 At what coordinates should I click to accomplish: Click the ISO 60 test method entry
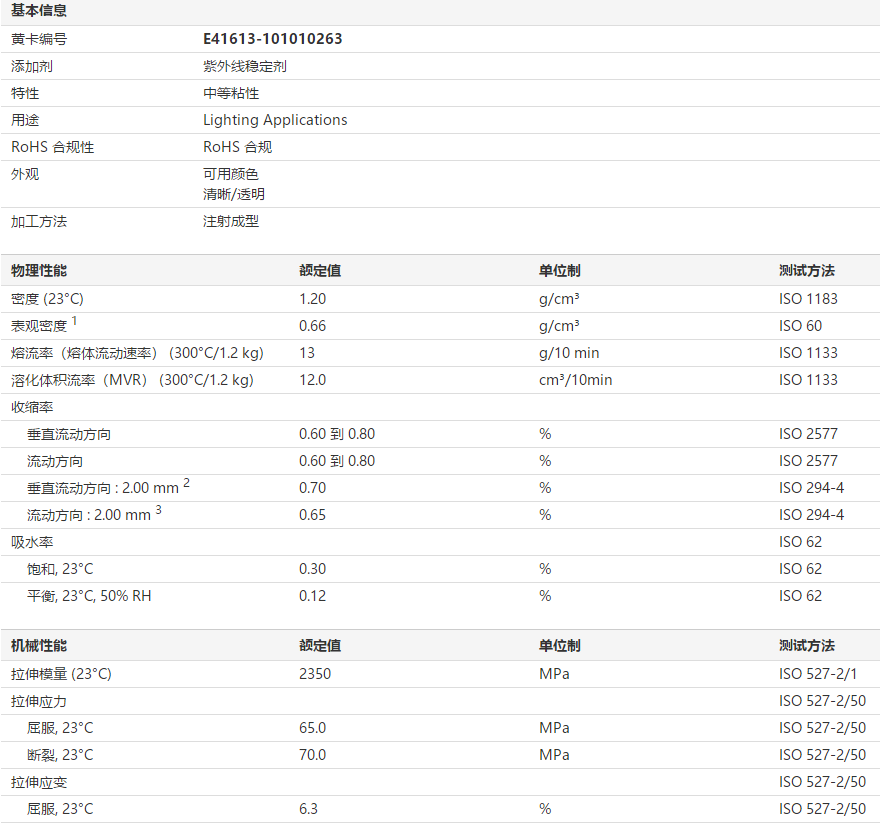800,325
